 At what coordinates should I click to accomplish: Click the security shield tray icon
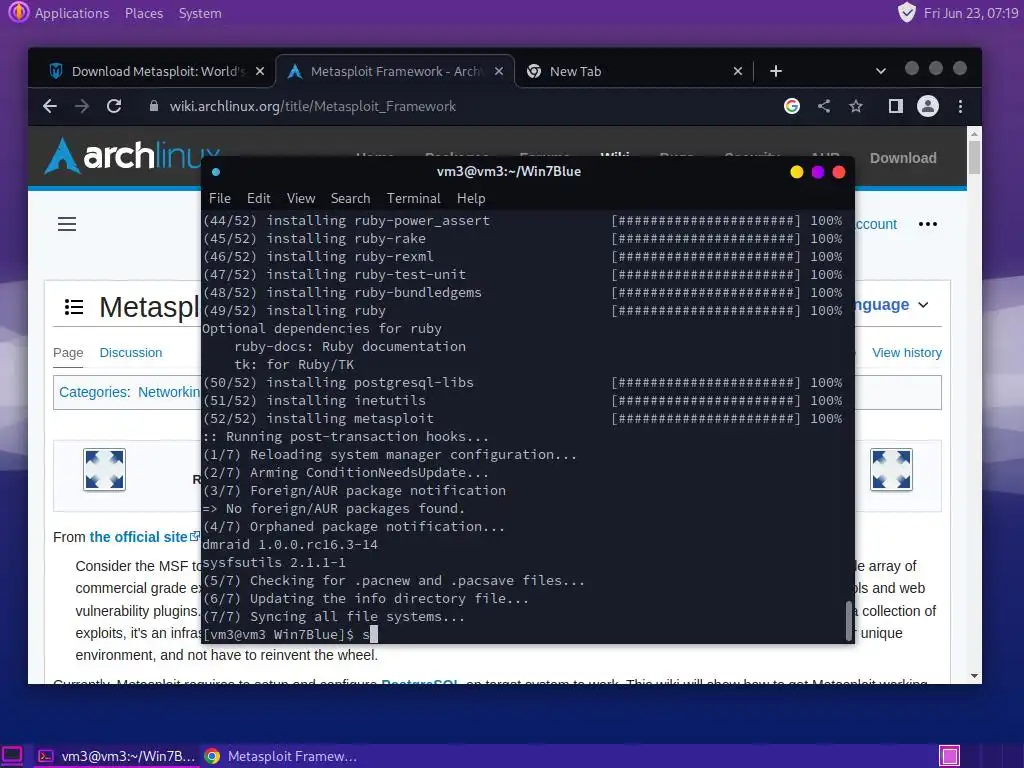point(906,12)
